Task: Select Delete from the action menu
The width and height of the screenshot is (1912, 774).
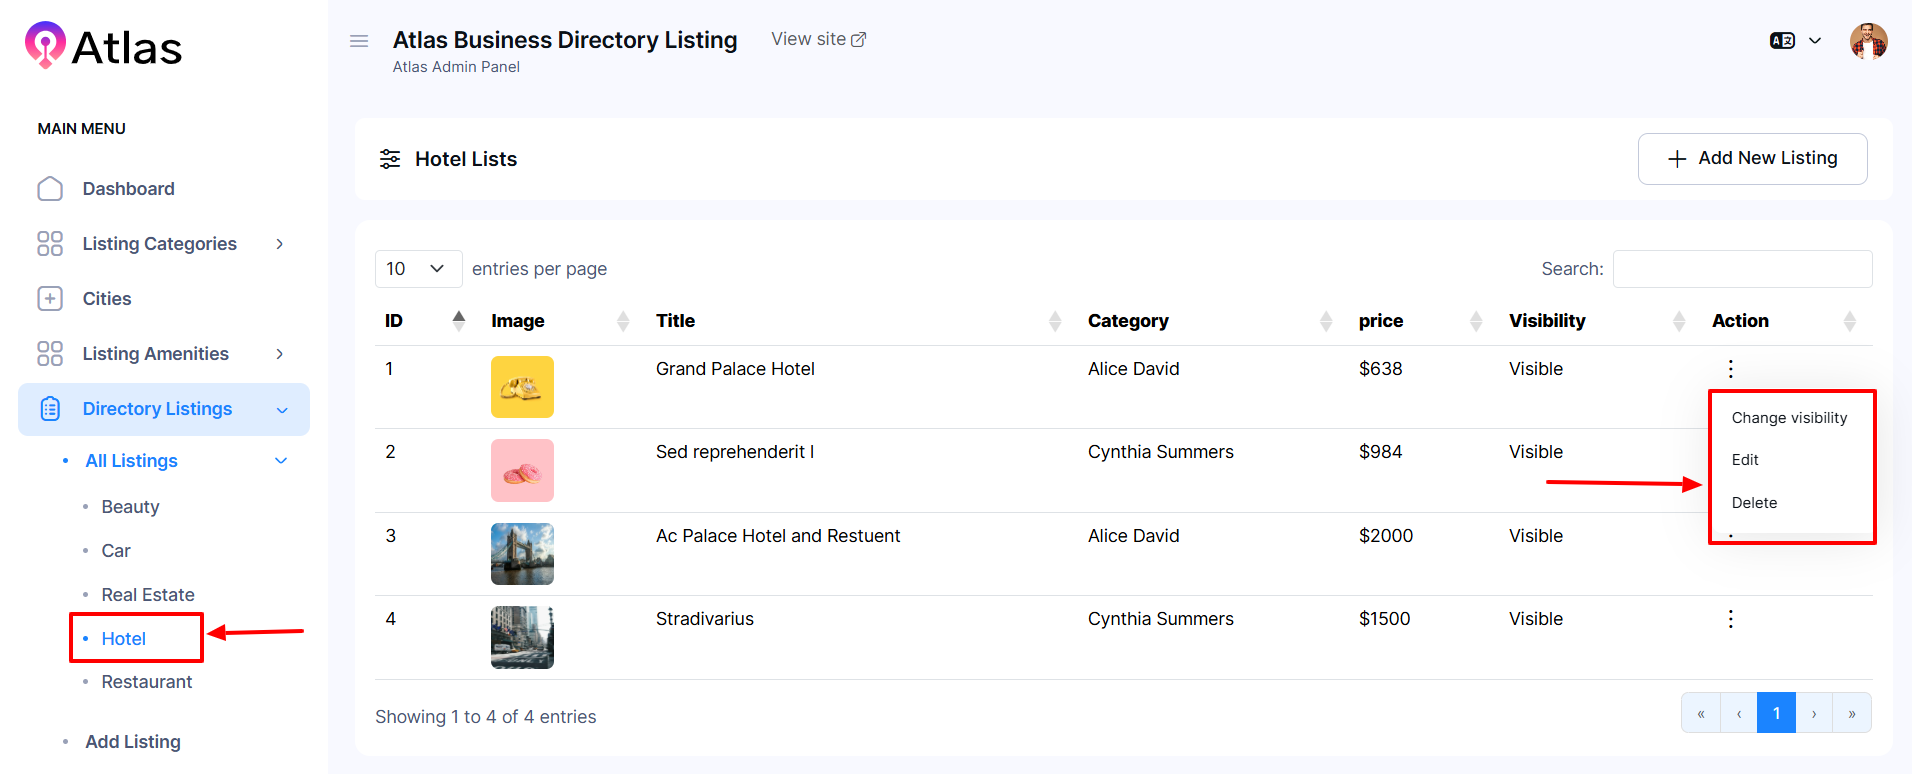Action: (1754, 503)
